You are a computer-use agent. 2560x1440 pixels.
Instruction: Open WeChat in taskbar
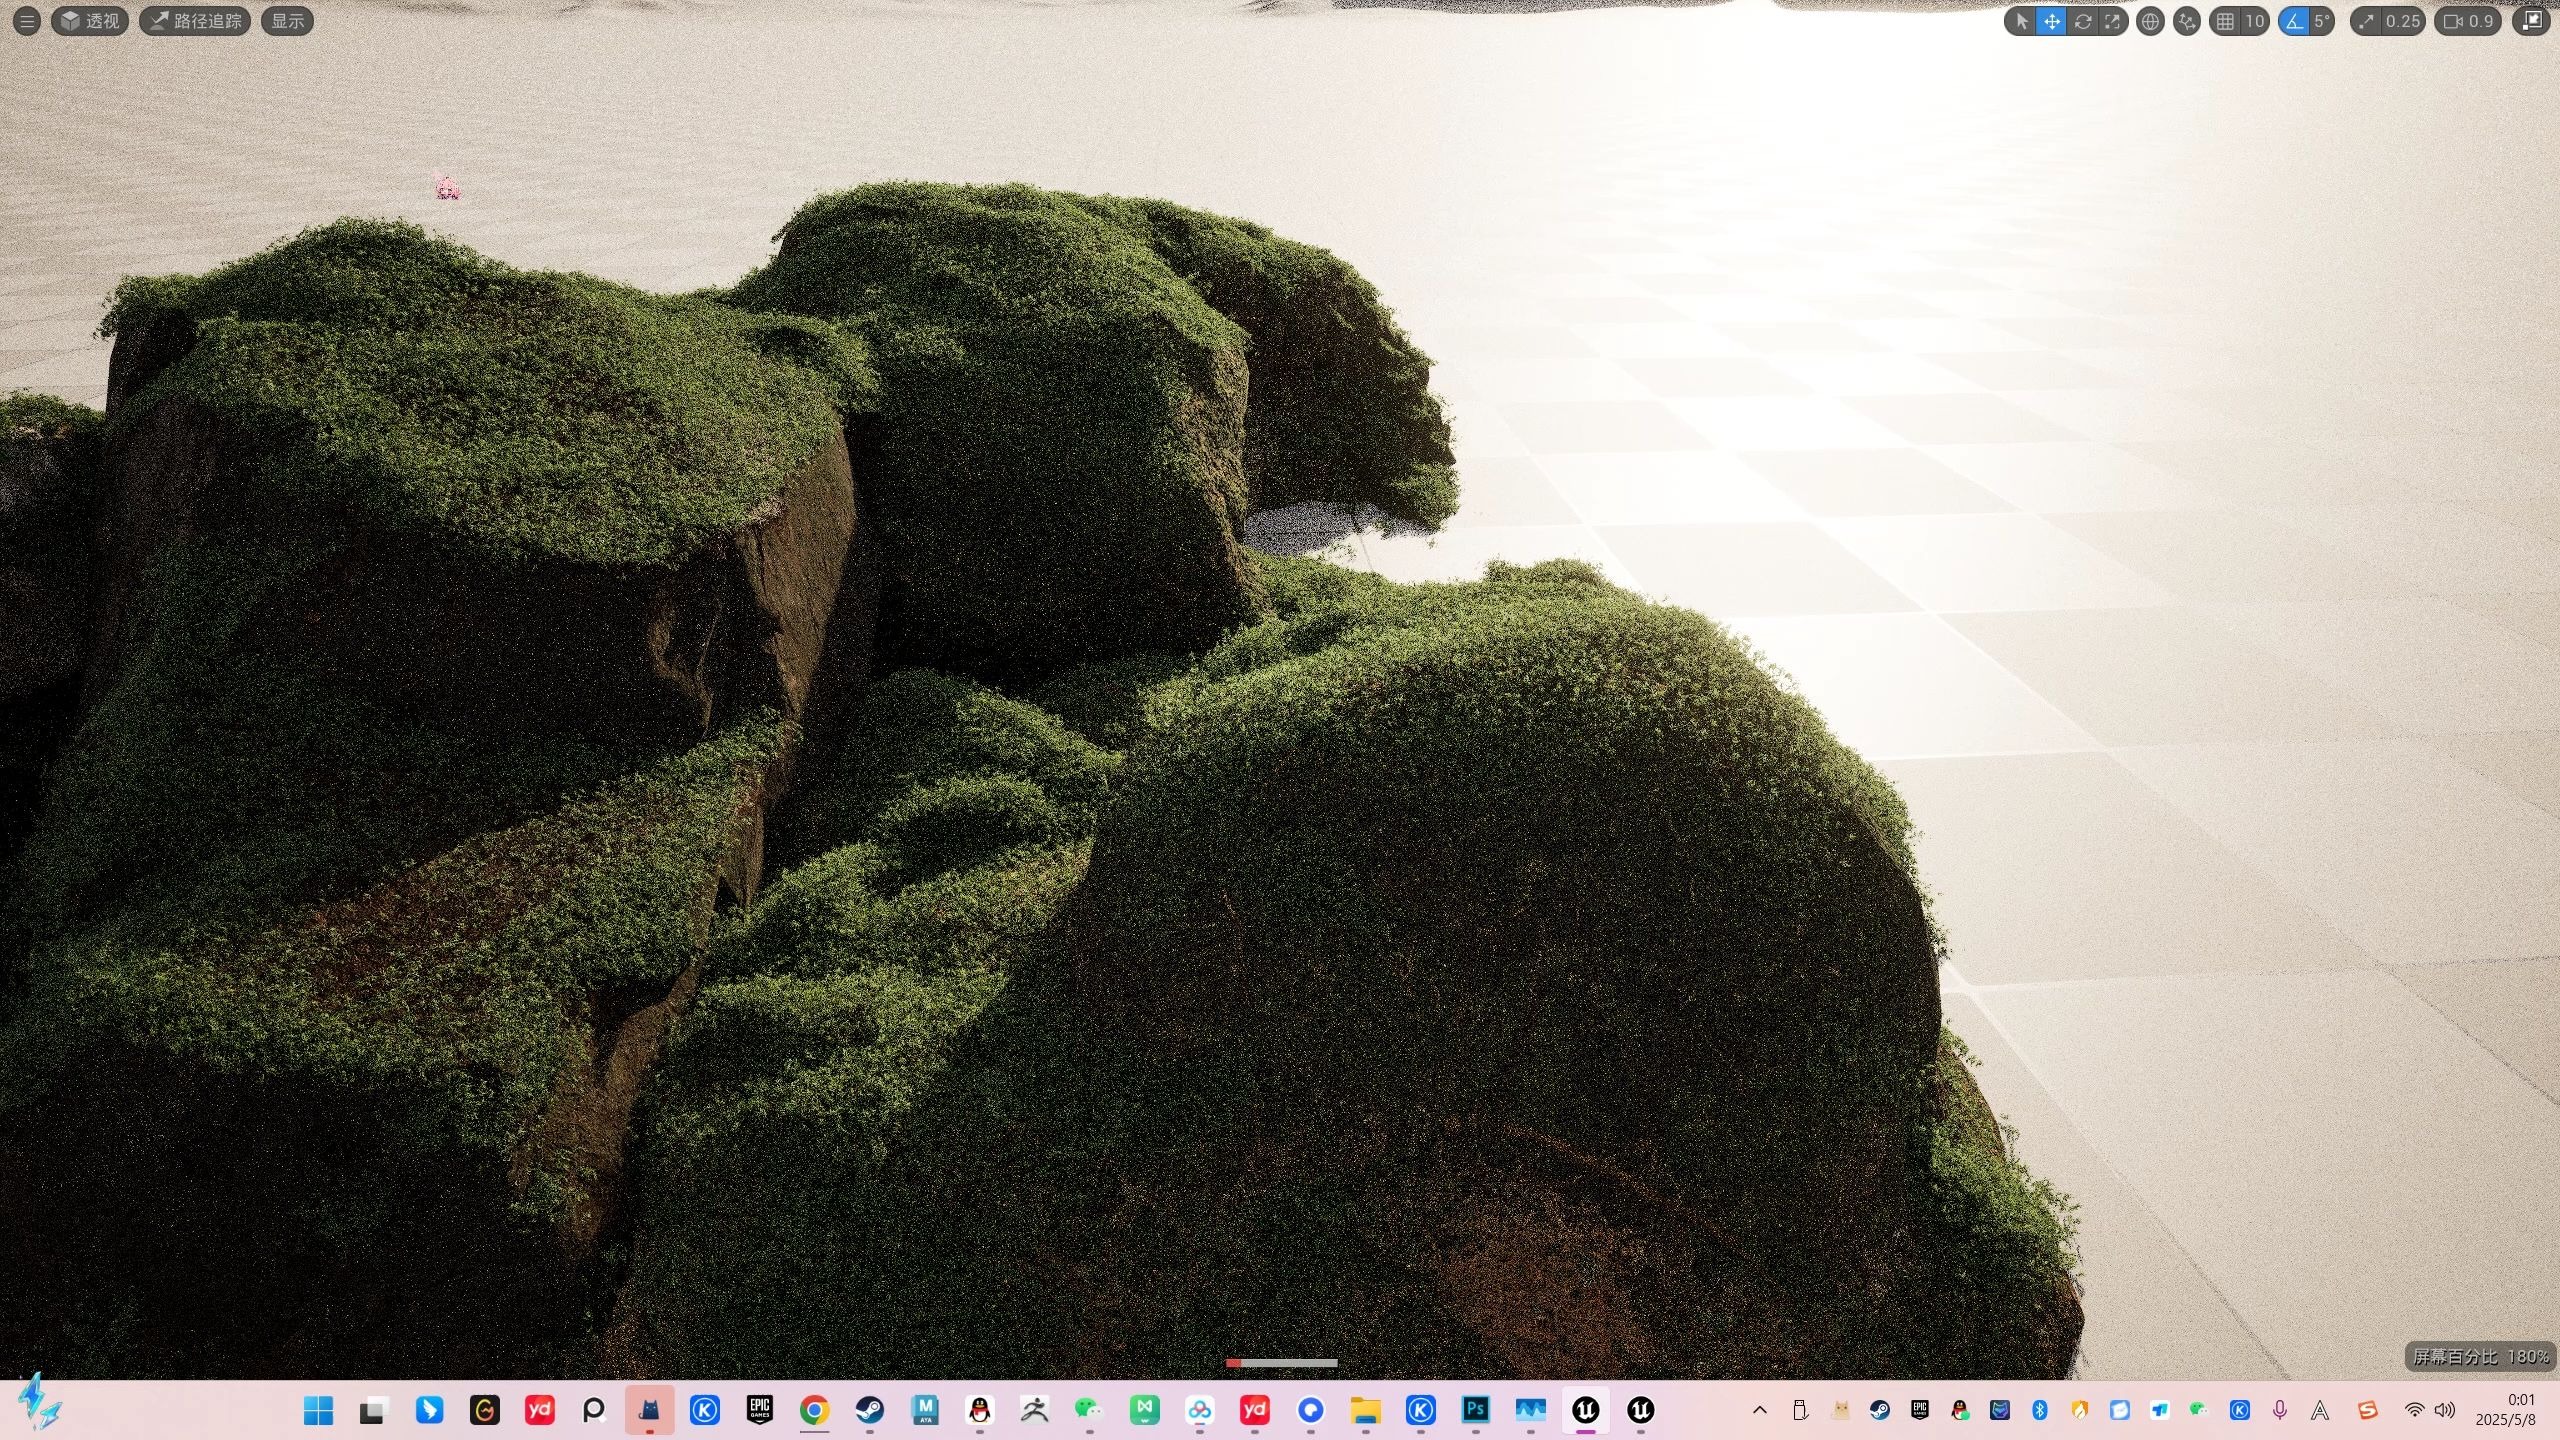1090,1410
